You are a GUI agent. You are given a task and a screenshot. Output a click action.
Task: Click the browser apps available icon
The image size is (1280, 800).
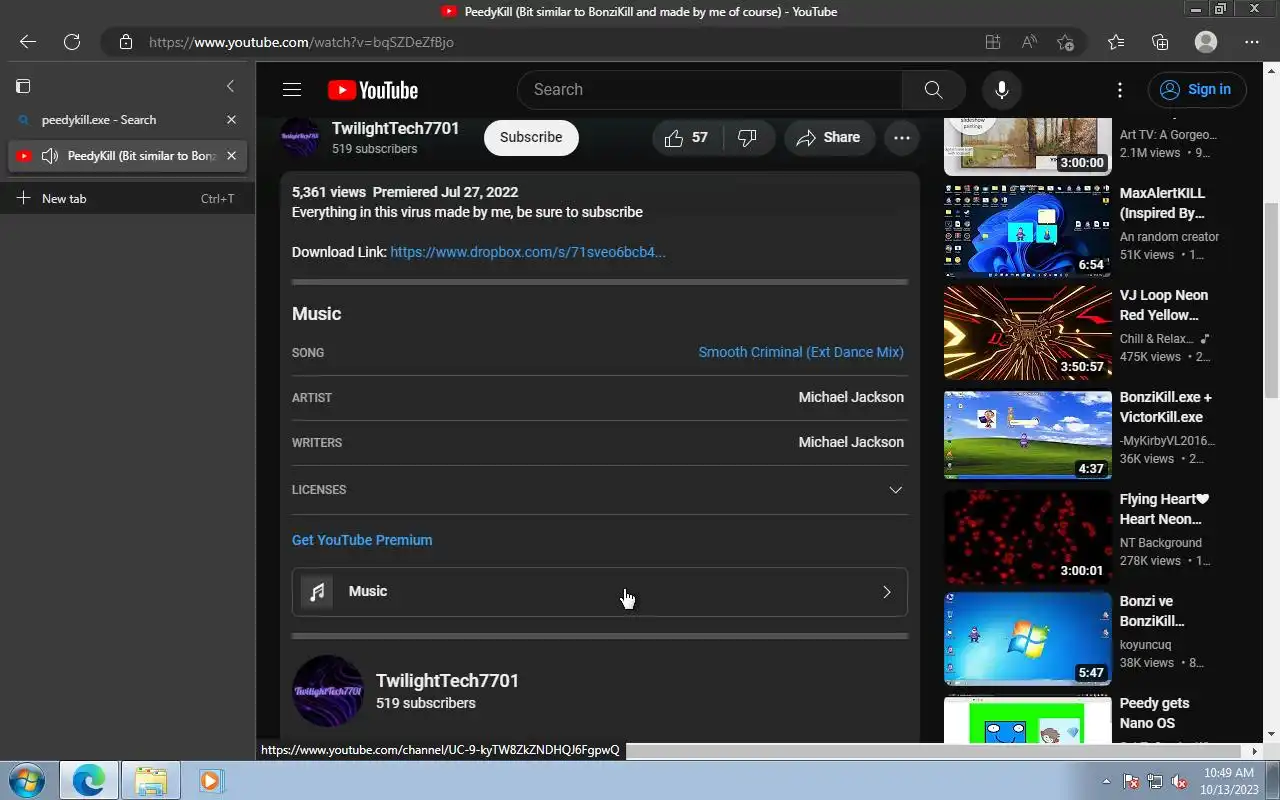[992, 42]
